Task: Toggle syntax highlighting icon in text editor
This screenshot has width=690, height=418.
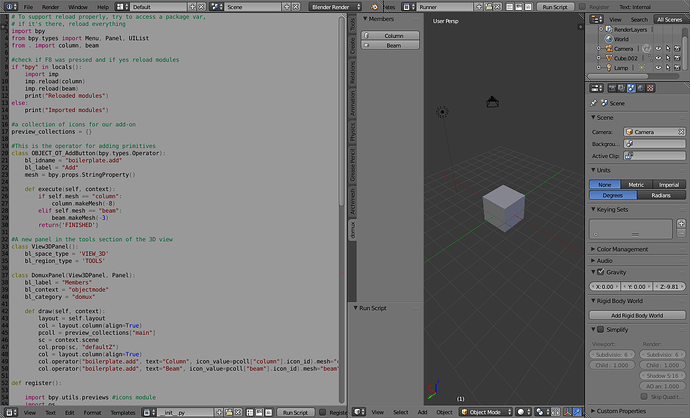Action: click(x=268, y=412)
